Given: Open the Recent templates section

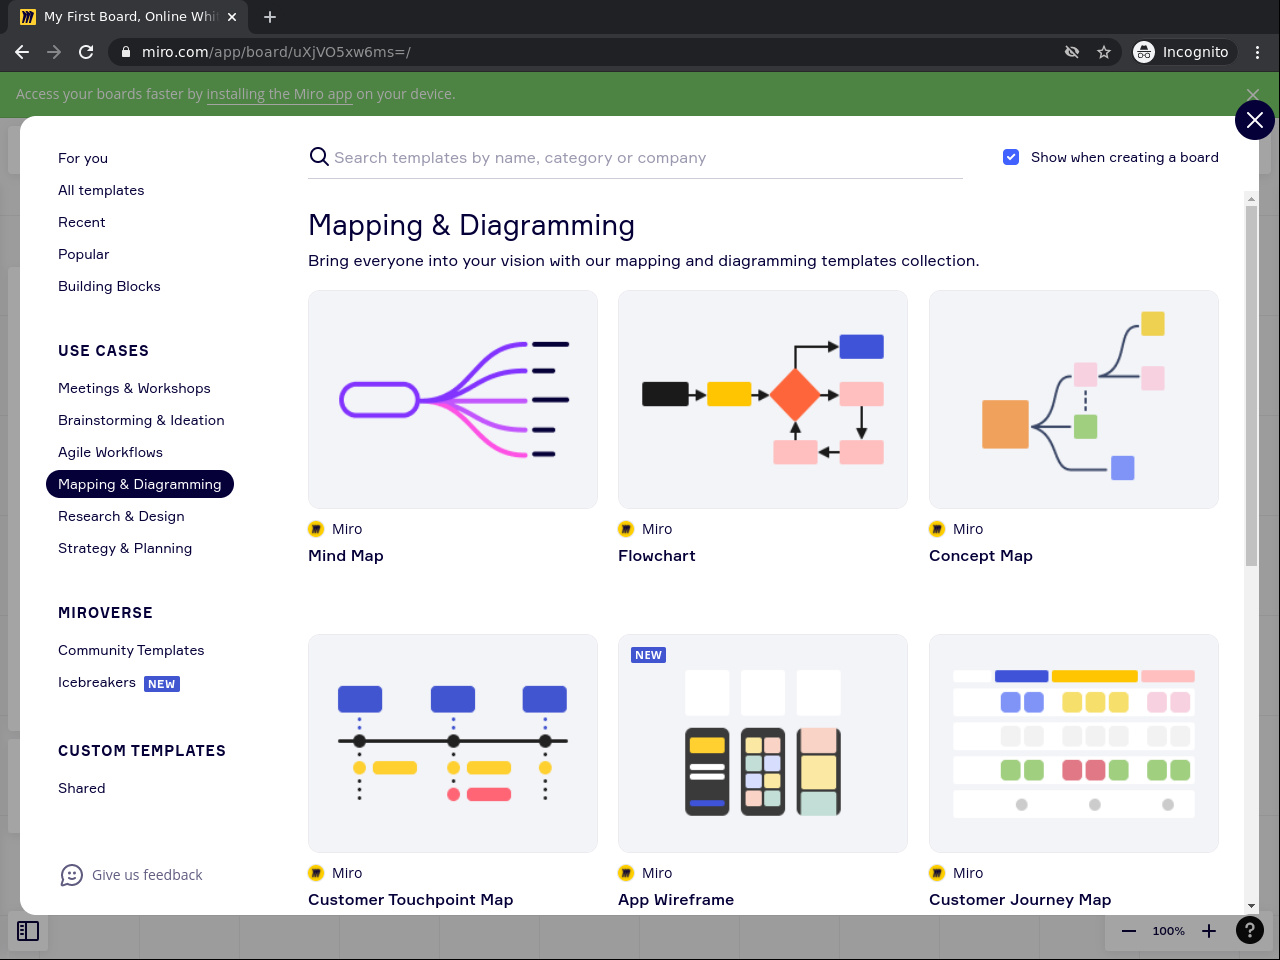Looking at the screenshot, I should [x=82, y=222].
